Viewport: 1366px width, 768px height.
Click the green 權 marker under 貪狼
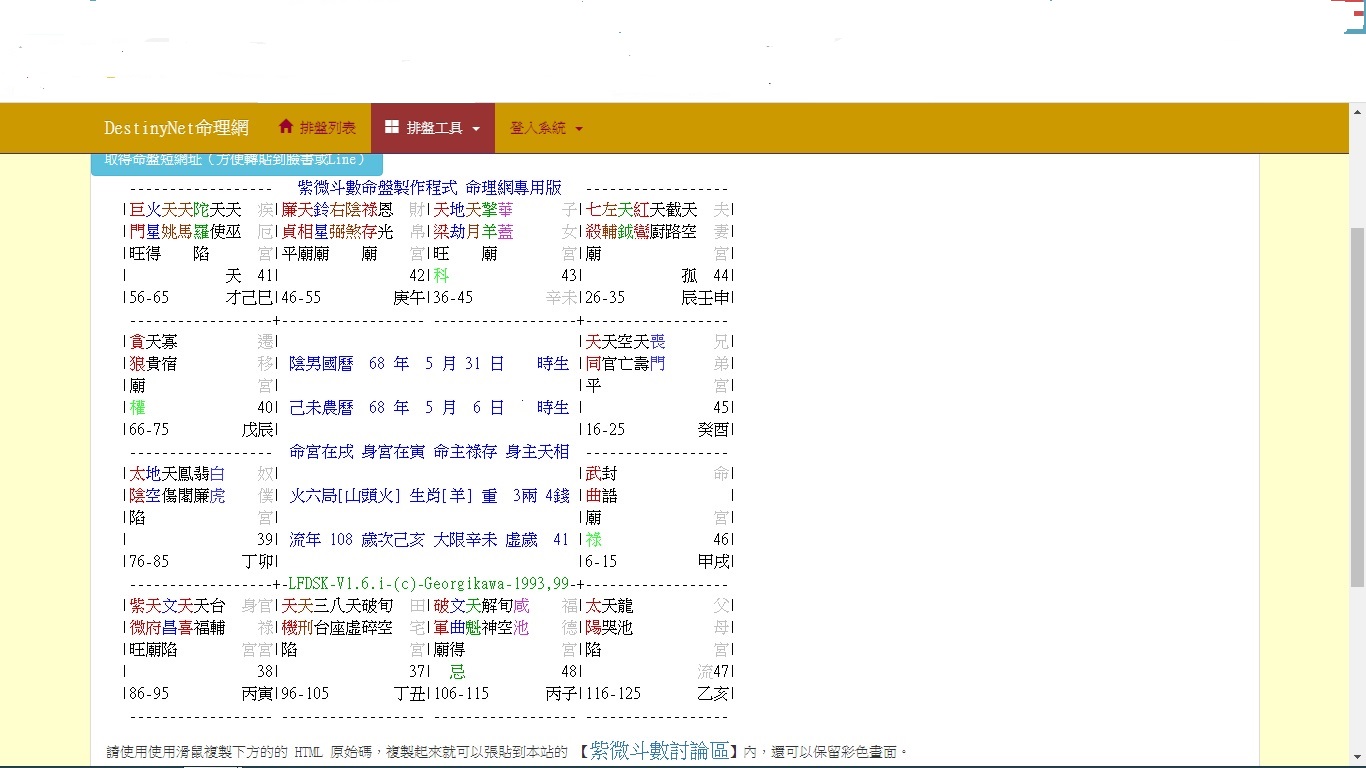click(x=138, y=408)
